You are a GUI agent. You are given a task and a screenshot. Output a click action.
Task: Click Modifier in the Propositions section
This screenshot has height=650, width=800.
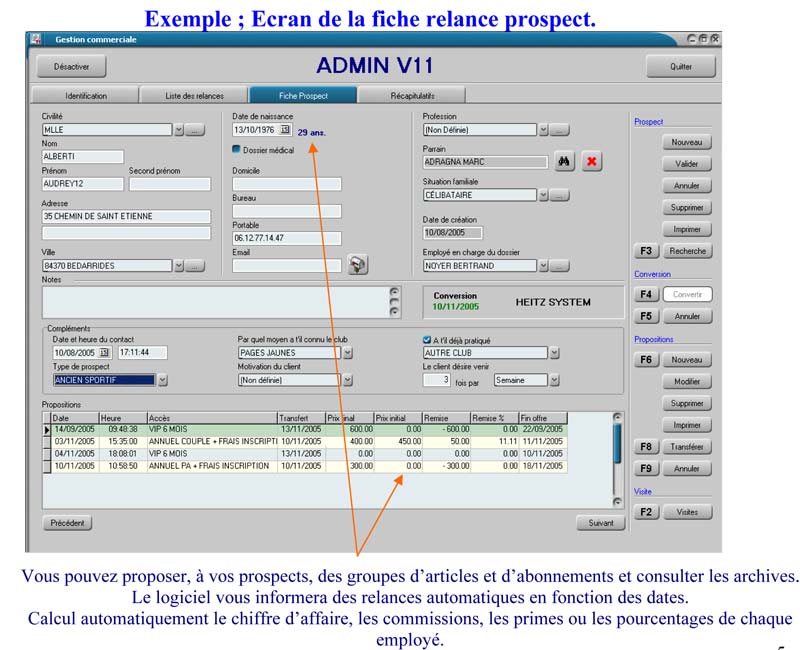[x=687, y=382]
